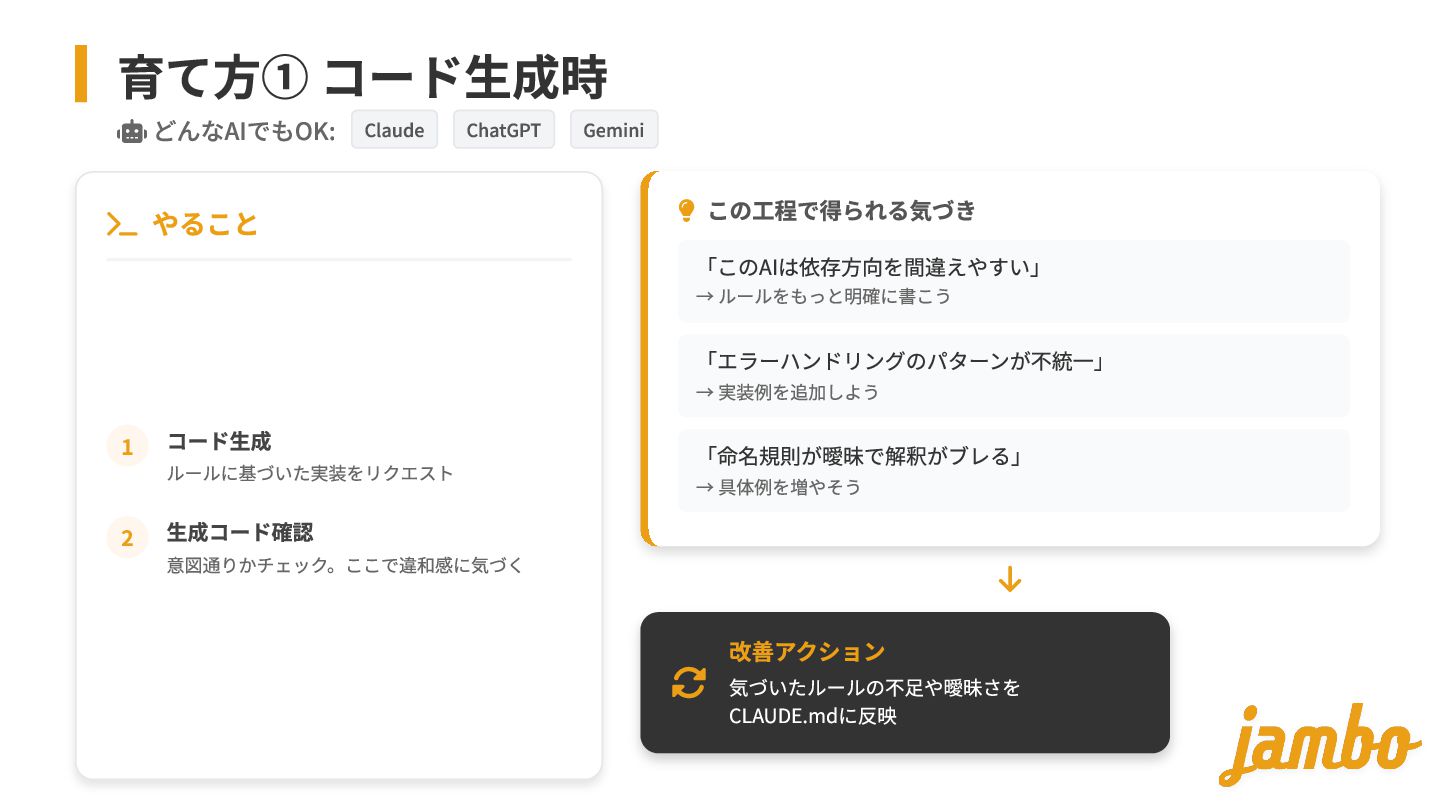
Task: Click the 育て方① コード生成時 slide title
Action: tap(362, 76)
